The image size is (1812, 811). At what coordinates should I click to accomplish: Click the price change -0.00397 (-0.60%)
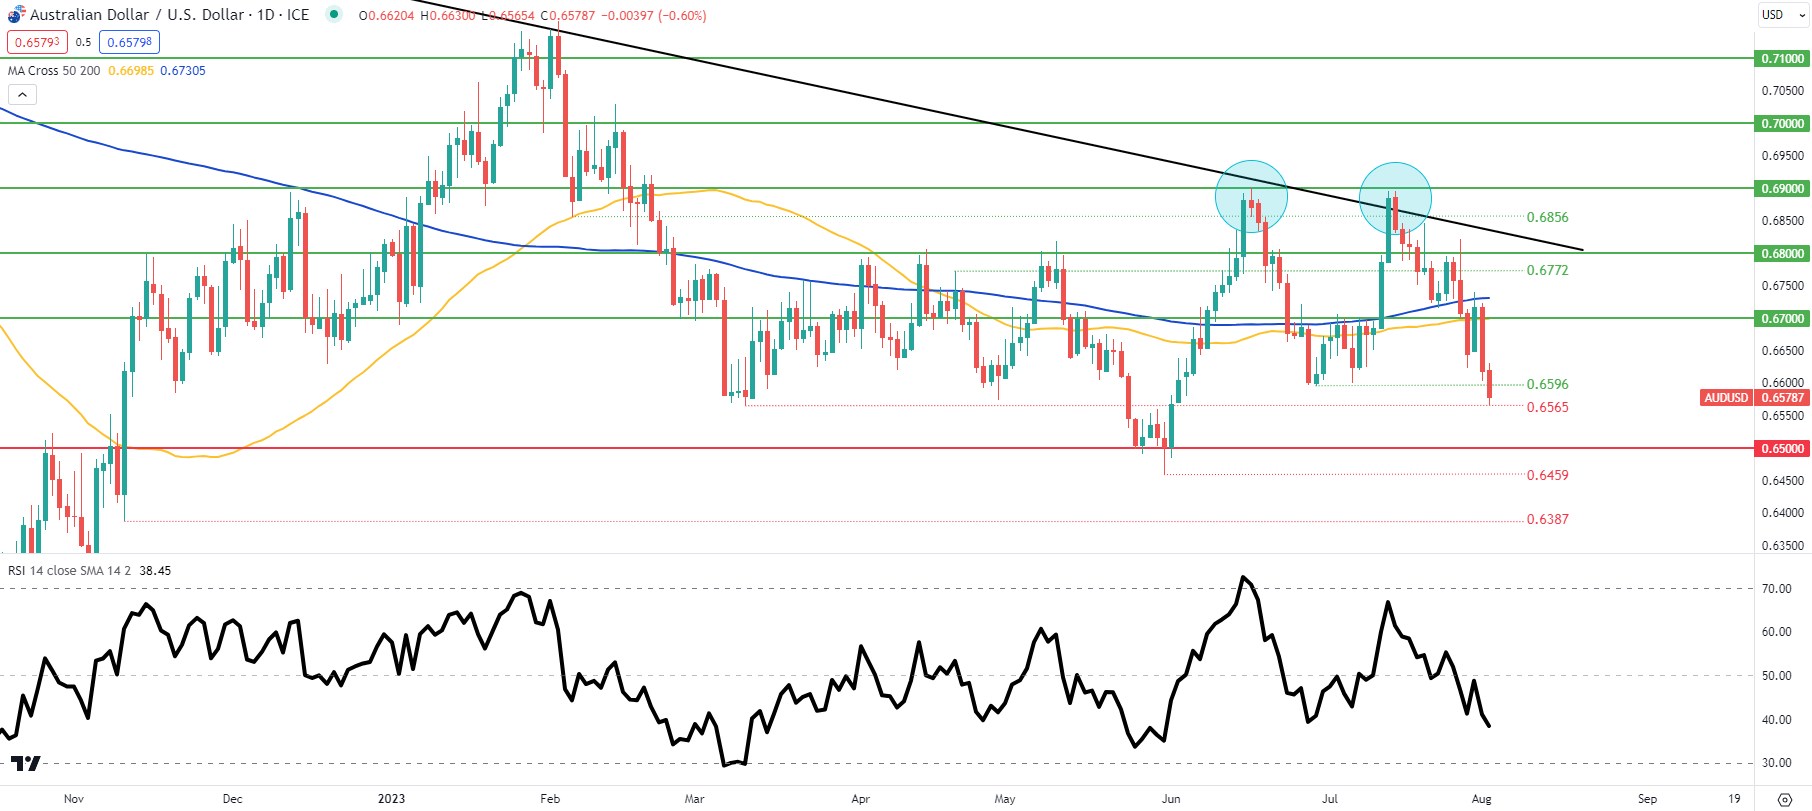pyautogui.click(x=654, y=16)
